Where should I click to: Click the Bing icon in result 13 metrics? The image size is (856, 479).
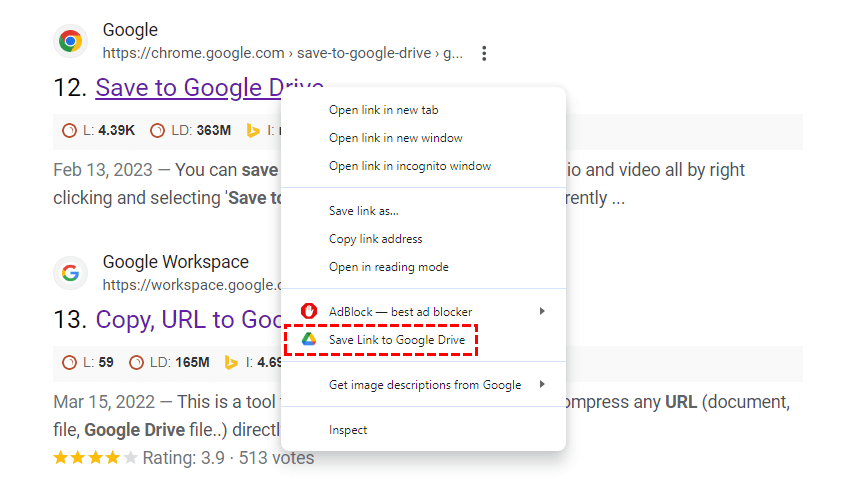[231, 362]
